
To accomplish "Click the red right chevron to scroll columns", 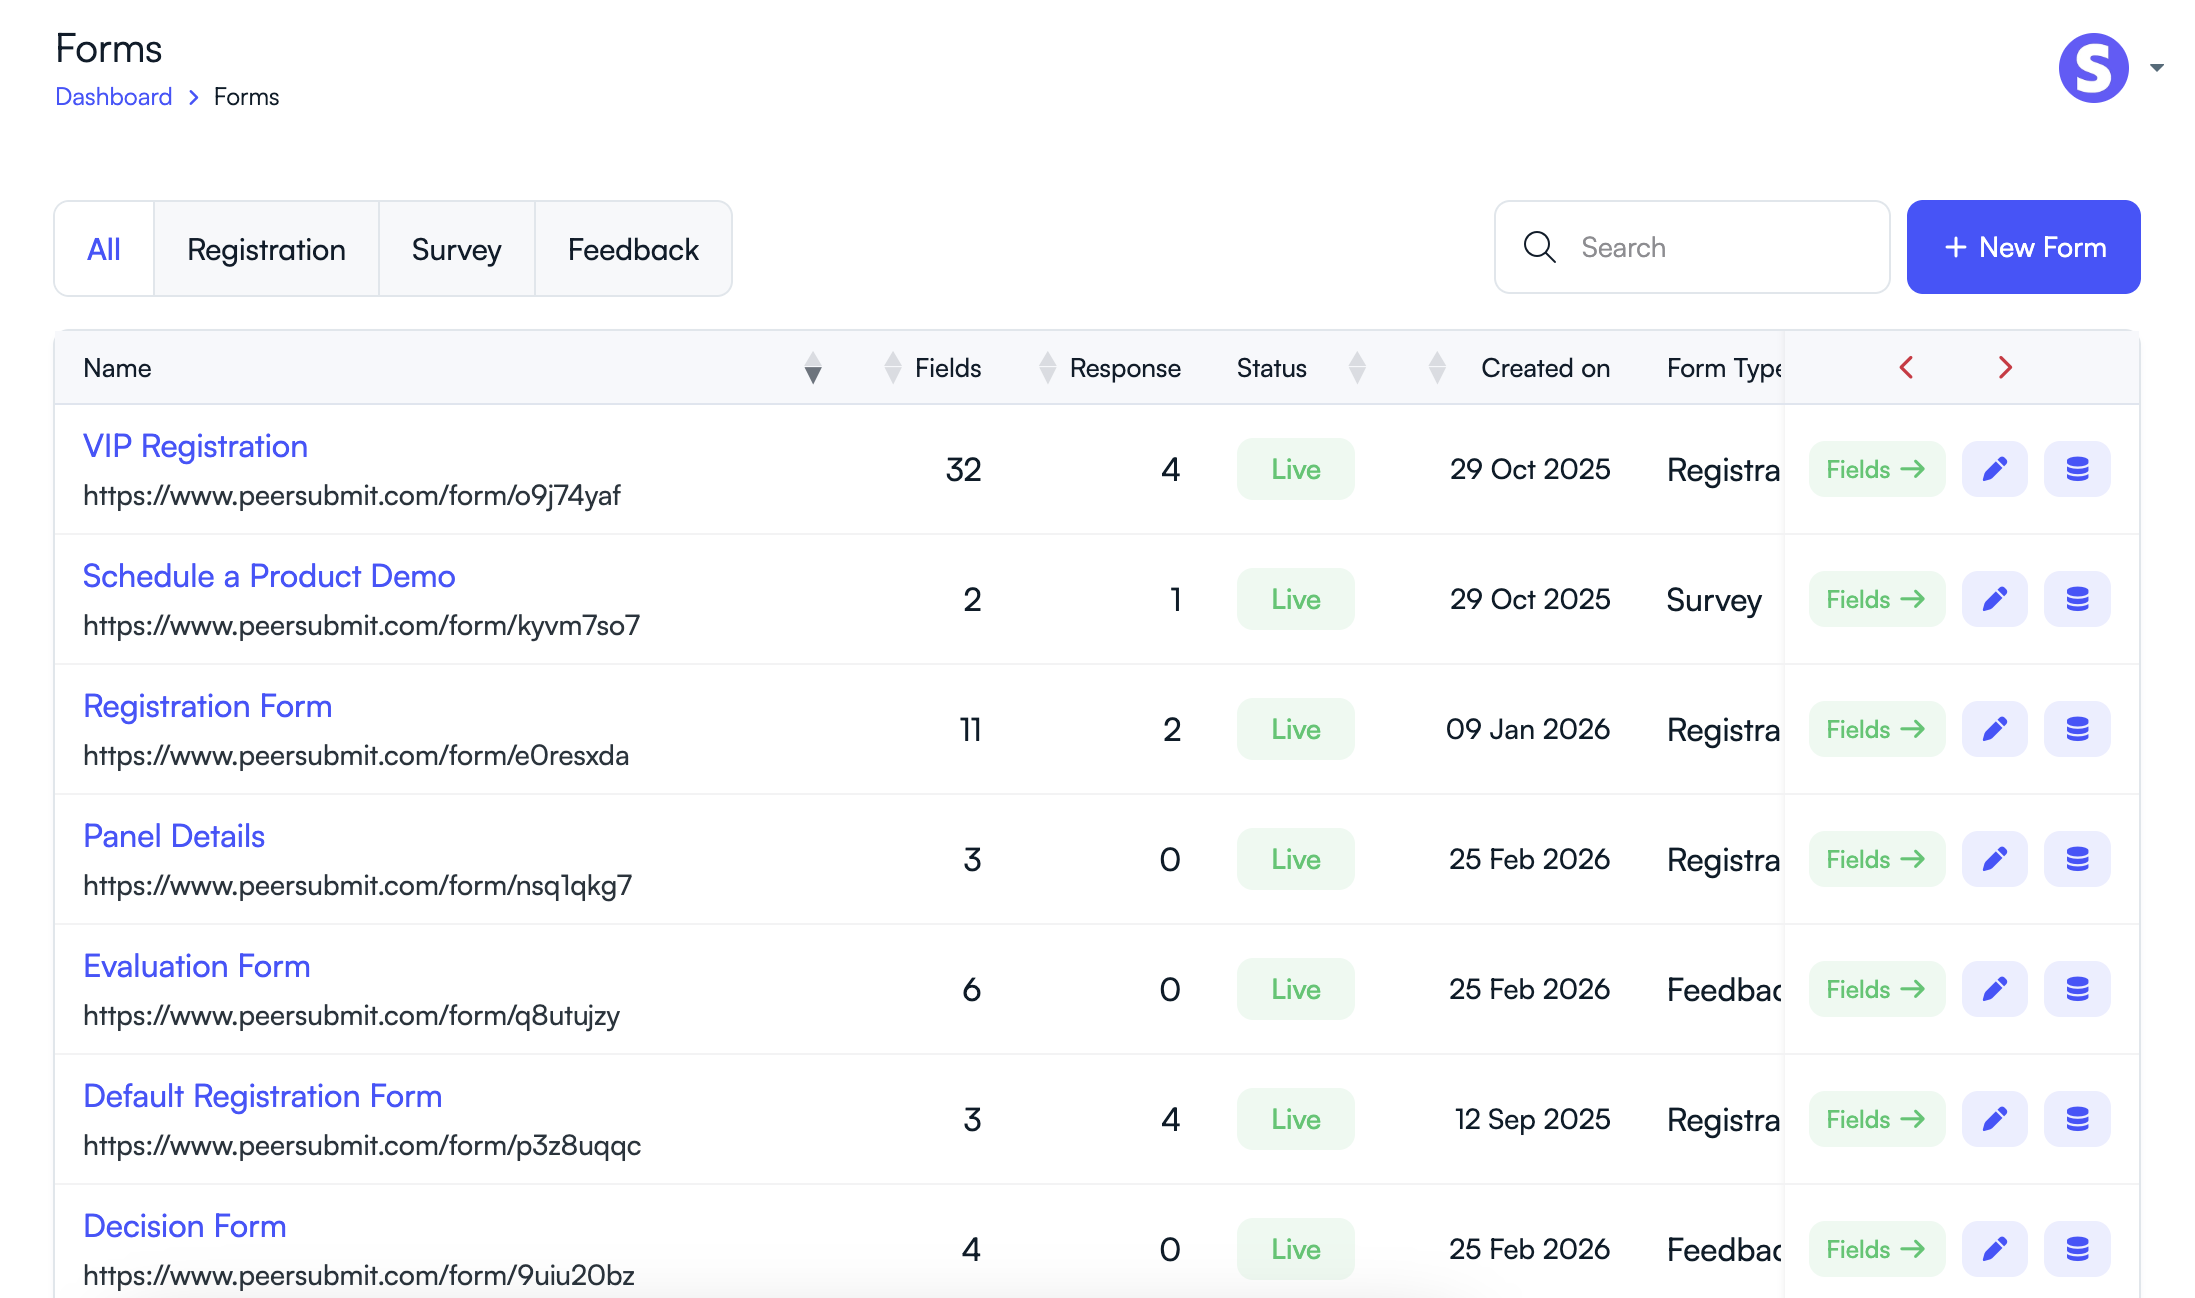I will point(2005,368).
